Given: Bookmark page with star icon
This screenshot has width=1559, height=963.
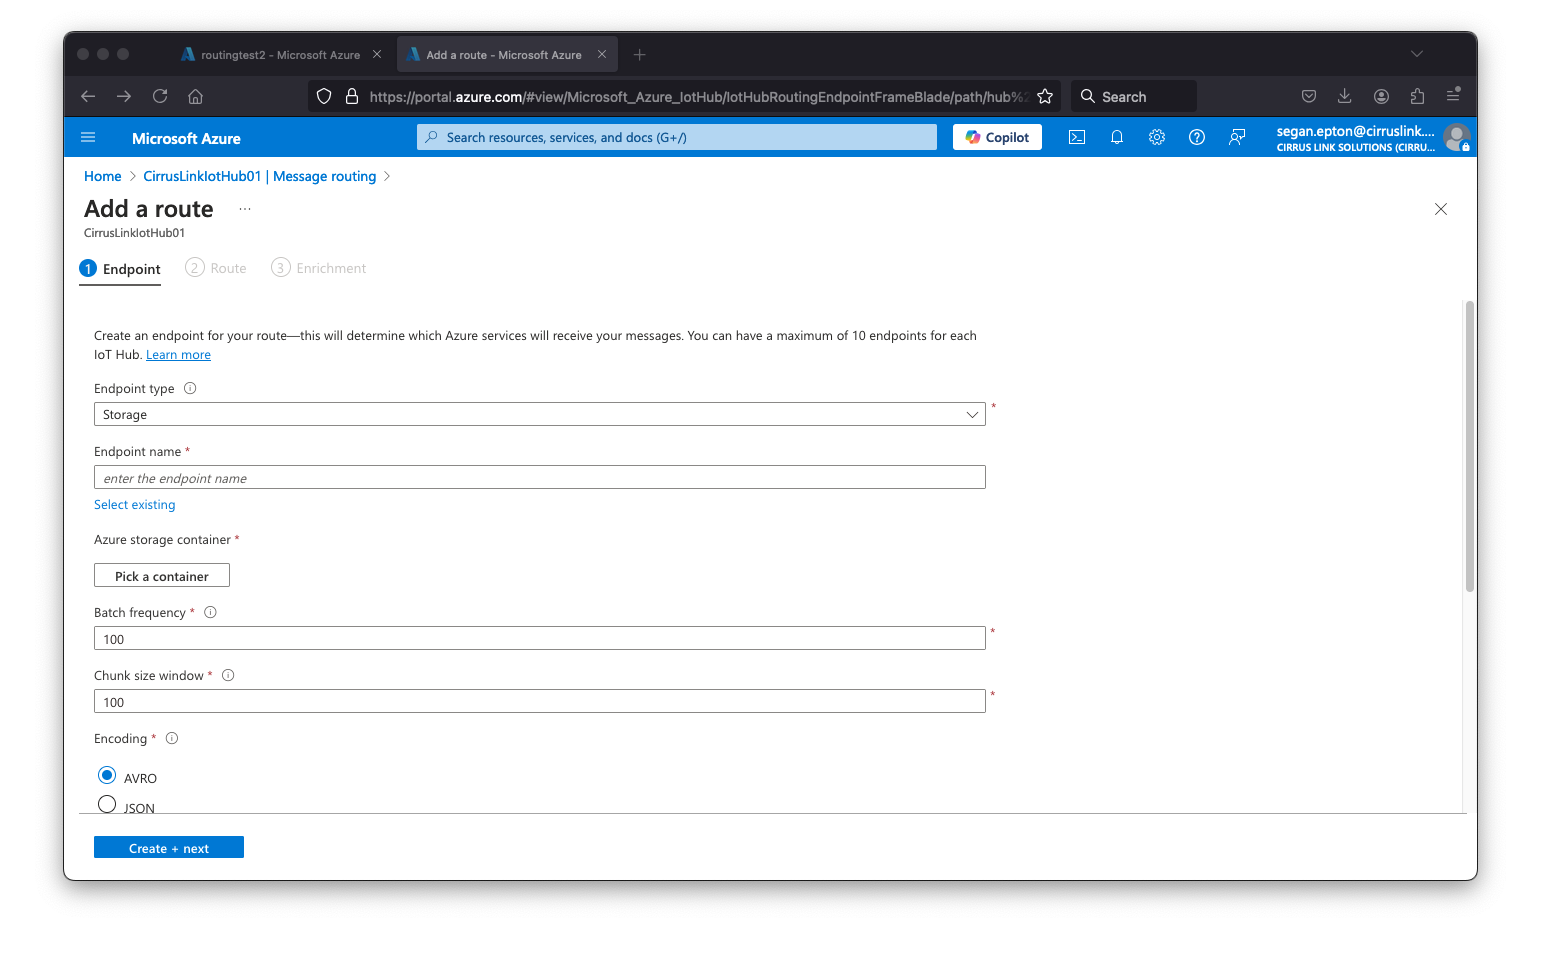Looking at the screenshot, I should 1045,97.
